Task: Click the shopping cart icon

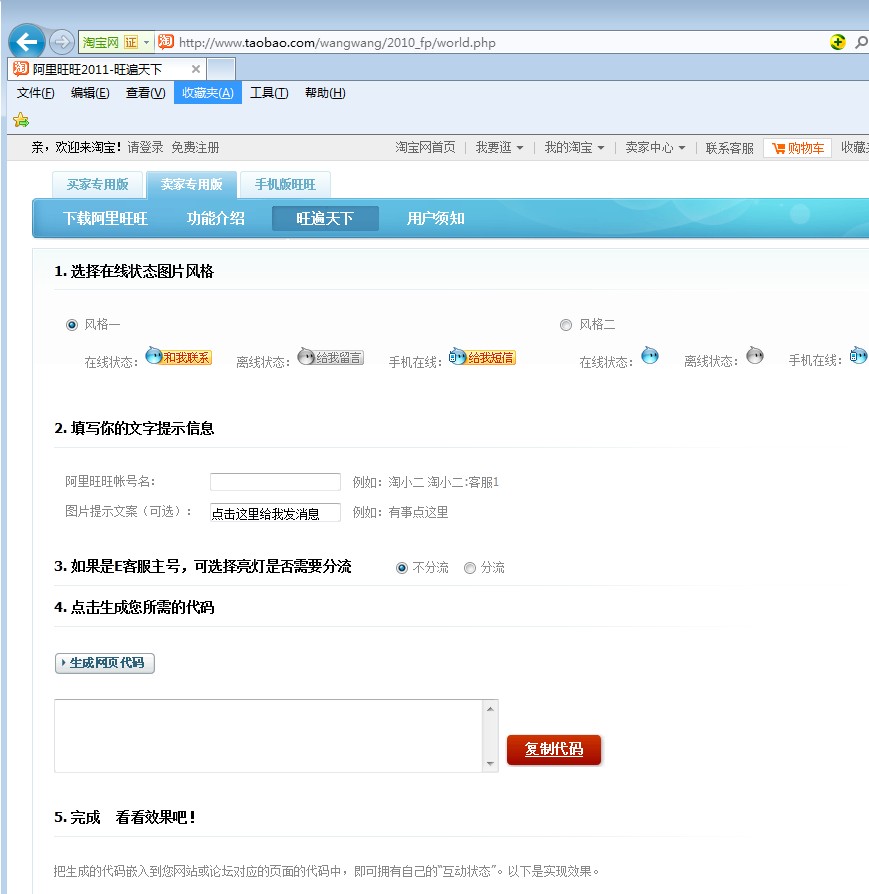Action: click(778, 148)
